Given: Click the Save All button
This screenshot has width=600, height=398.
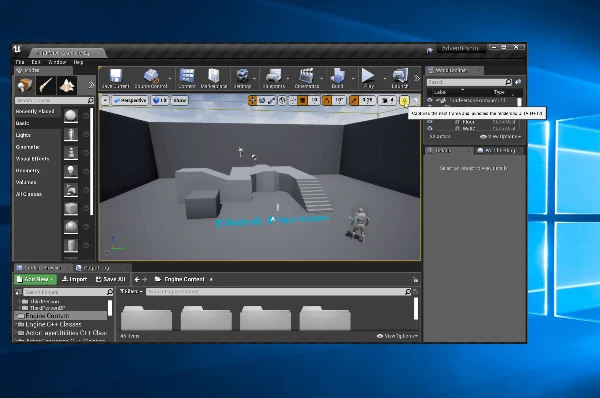Looking at the screenshot, I should [x=111, y=279].
